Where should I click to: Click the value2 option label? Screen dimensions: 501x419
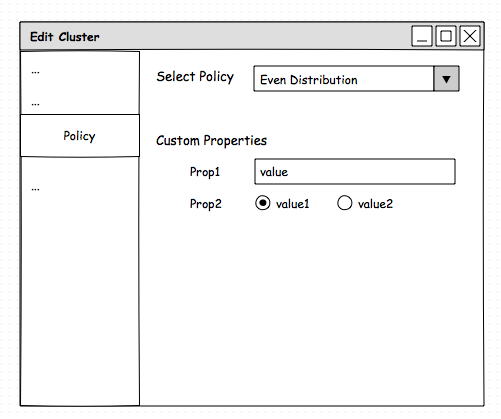click(375, 204)
